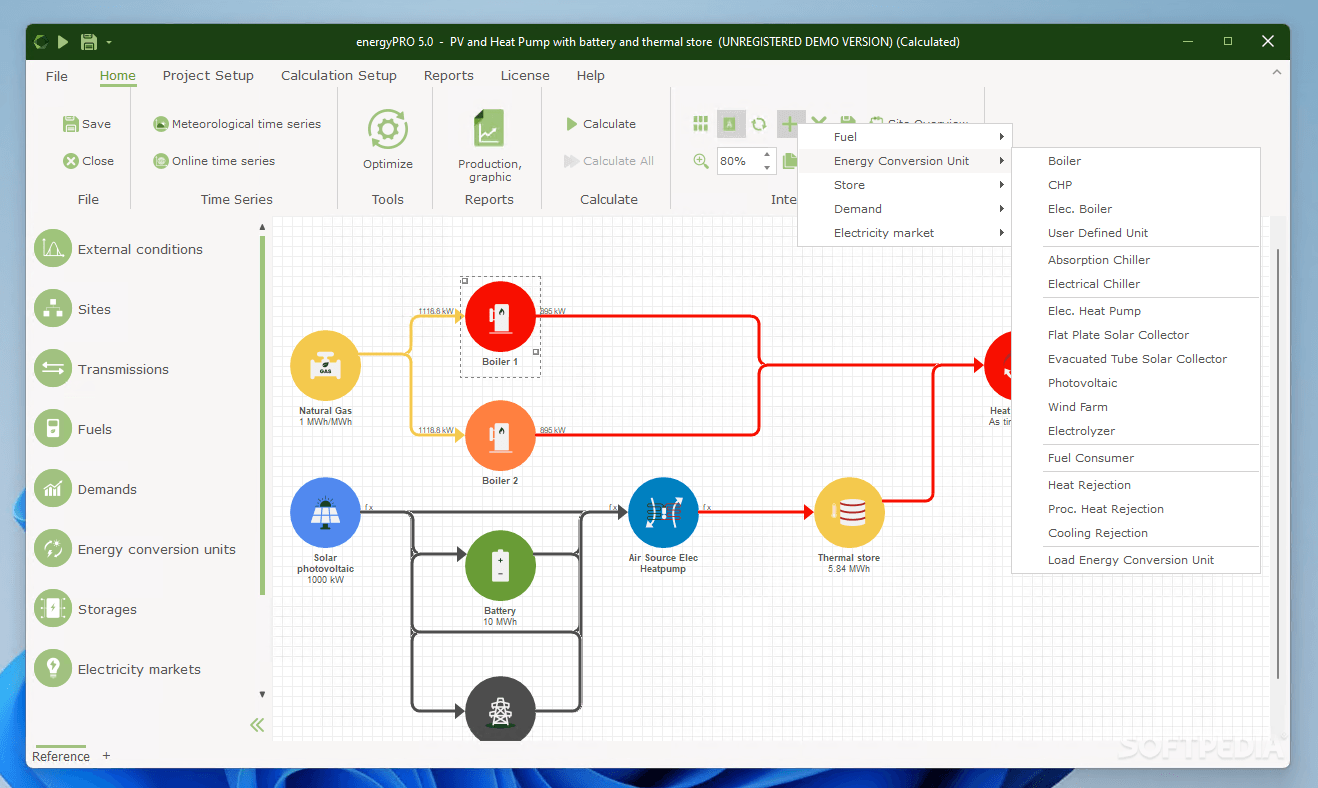
Task: Select the Boiler 2 node
Action: 500,436
